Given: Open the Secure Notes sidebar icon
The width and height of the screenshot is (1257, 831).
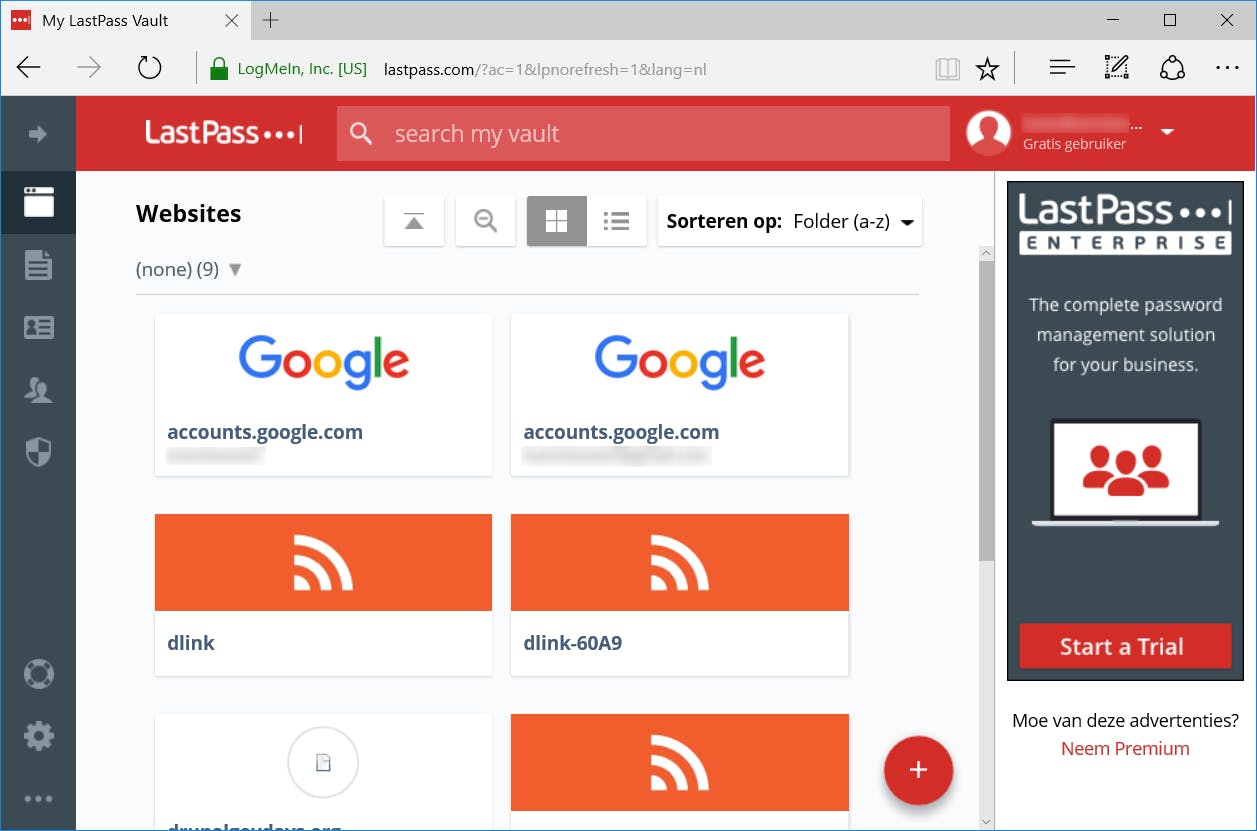Looking at the screenshot, I should (38, 265).
